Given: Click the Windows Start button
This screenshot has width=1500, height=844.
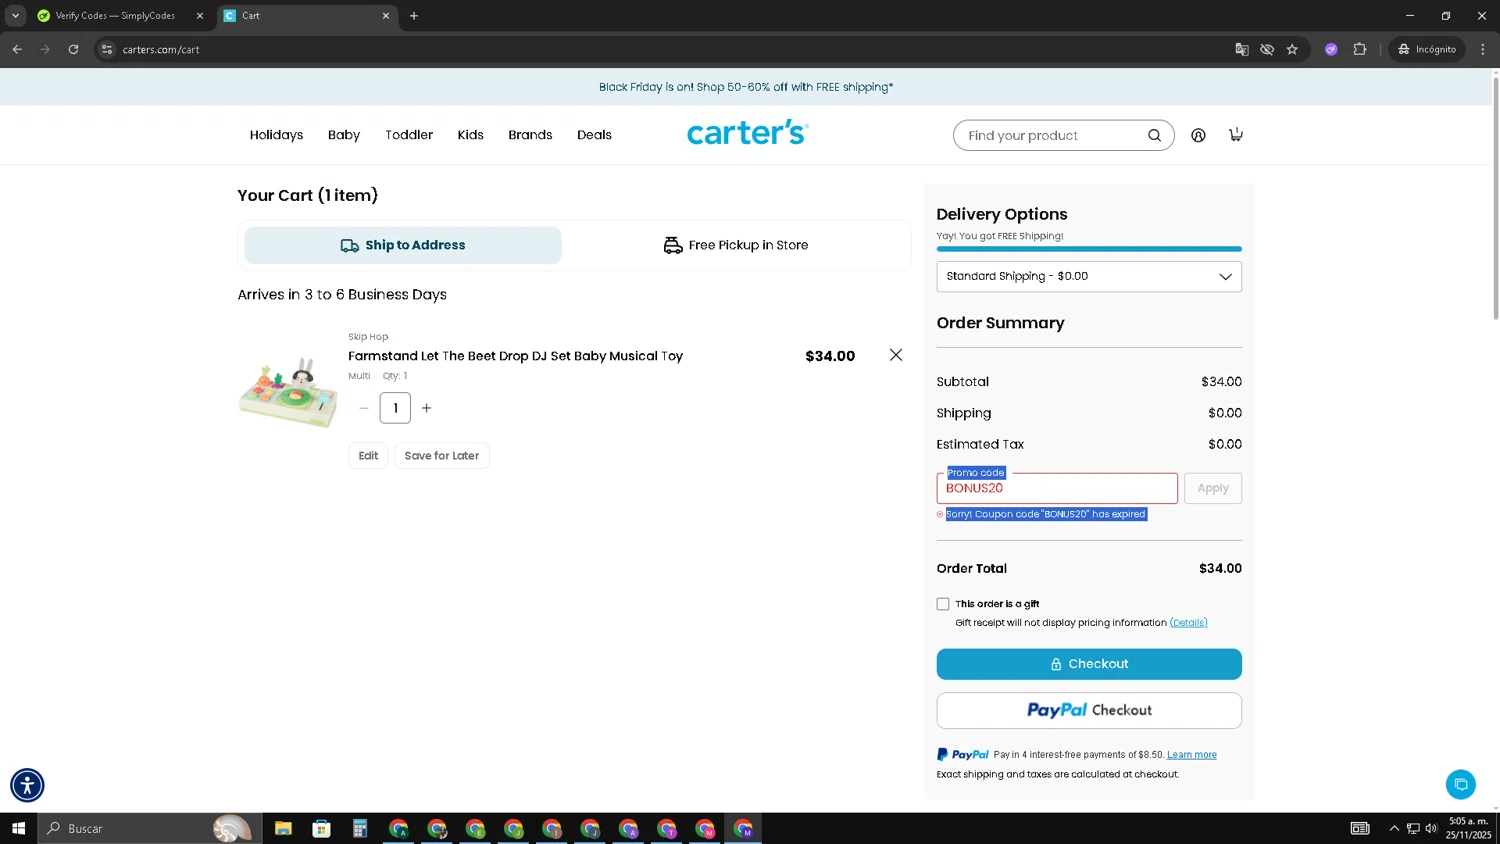Looking at the screenshot, I should (18, 828).
